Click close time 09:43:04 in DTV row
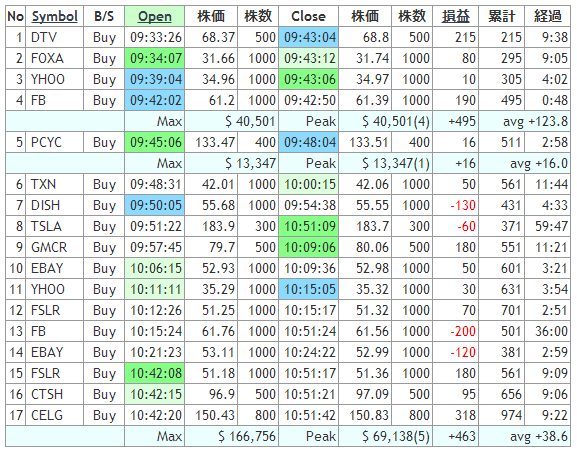Screen dimensions: 577x452 (308, 37)
